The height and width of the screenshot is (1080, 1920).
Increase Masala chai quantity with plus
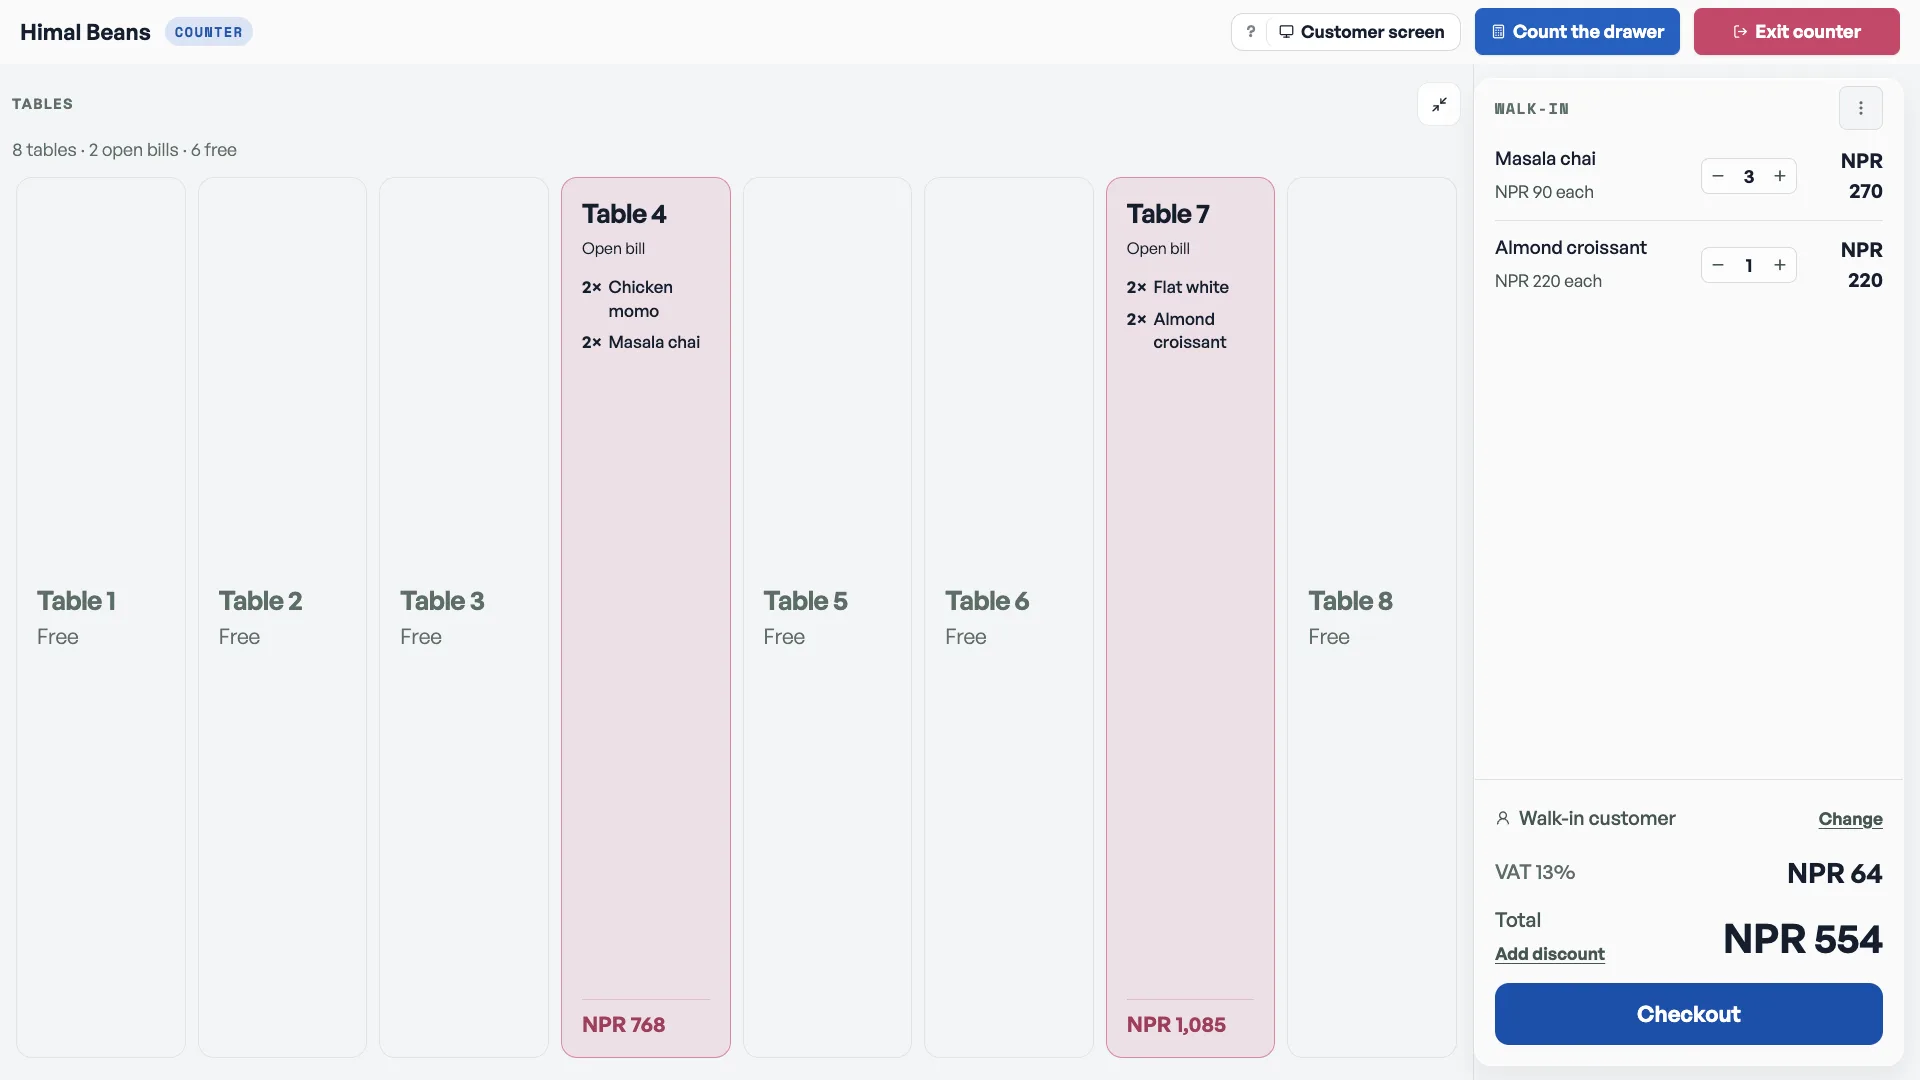(1780, 176)
